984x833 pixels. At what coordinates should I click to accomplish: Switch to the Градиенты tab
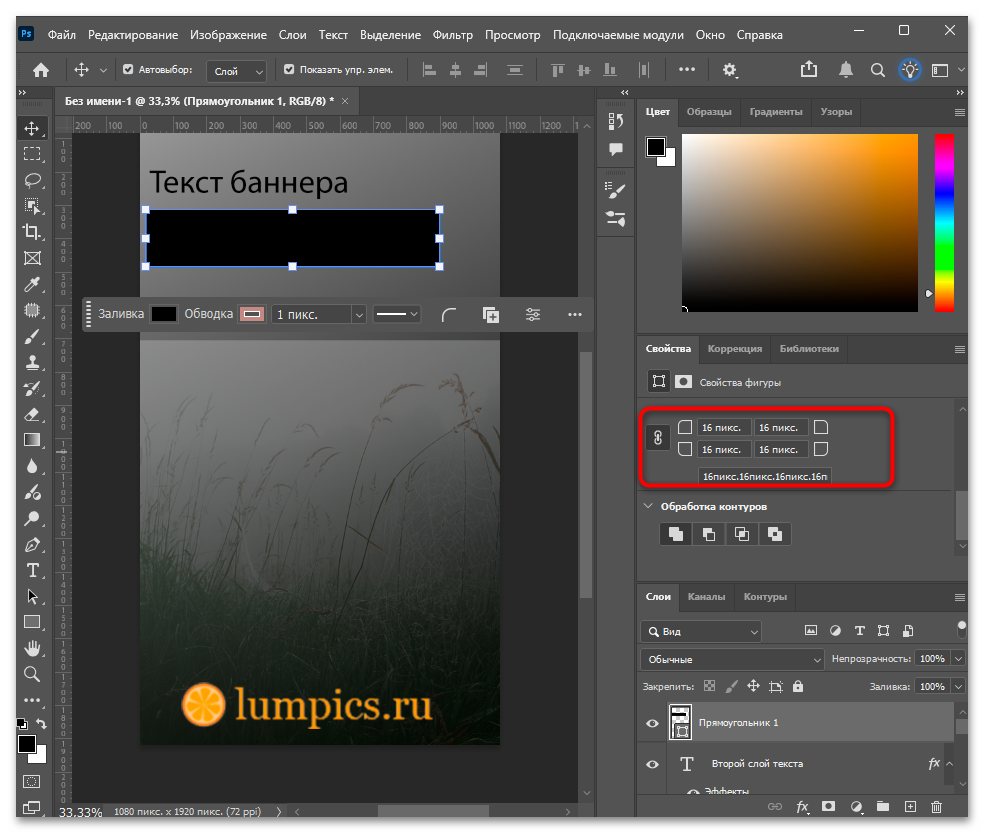click(x=776, y=112)
